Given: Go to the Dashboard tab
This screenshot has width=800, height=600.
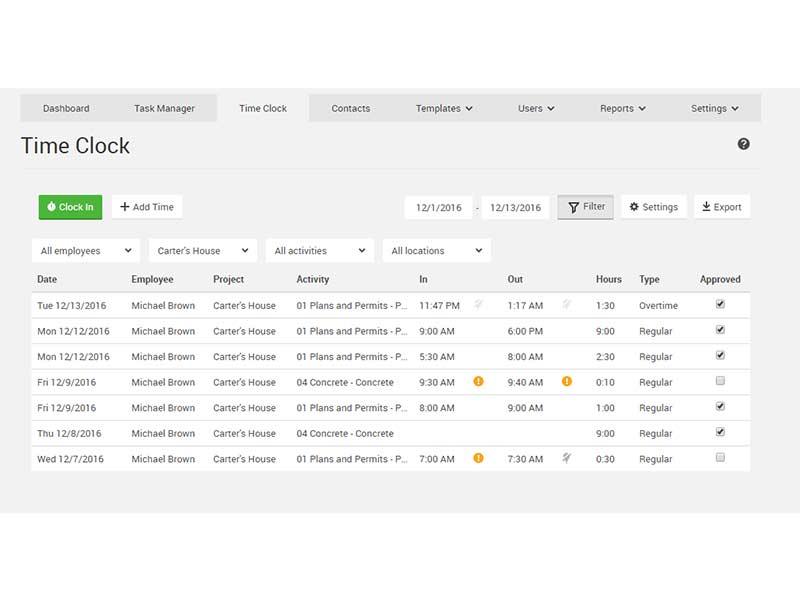Looking at the screenshot, I should pyautogui.click(x=66, y=108).
